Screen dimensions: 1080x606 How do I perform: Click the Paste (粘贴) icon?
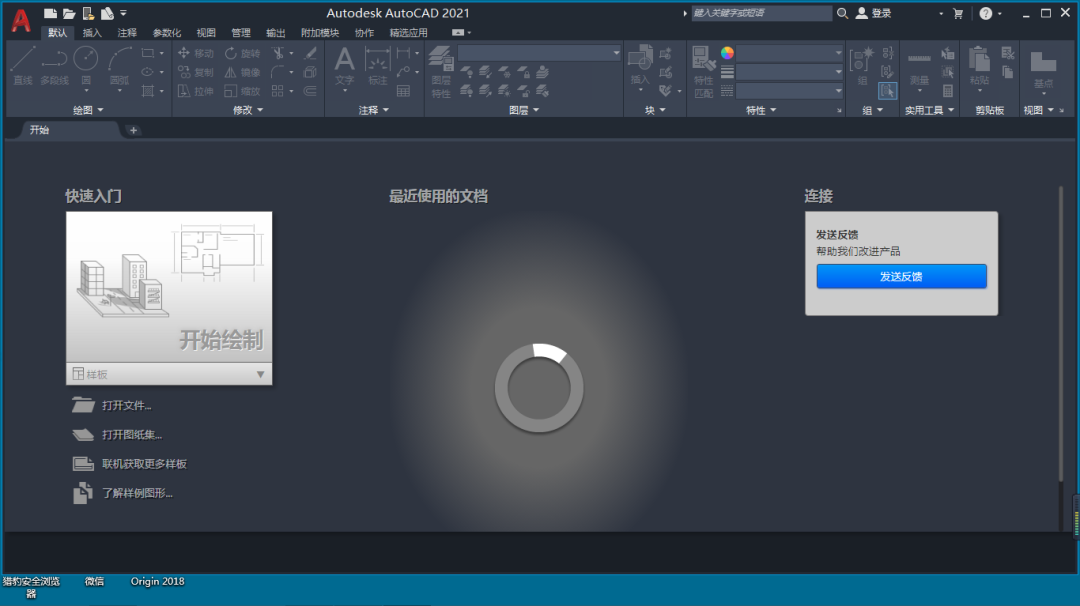pos(979,67)
